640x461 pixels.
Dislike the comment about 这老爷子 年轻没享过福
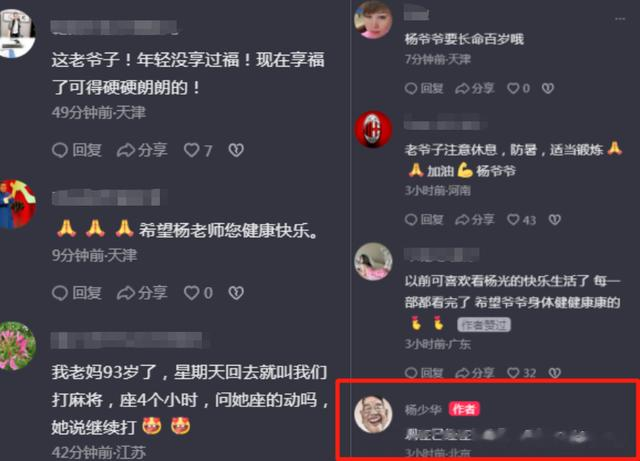pyautogui.click(x=236, y=150)
